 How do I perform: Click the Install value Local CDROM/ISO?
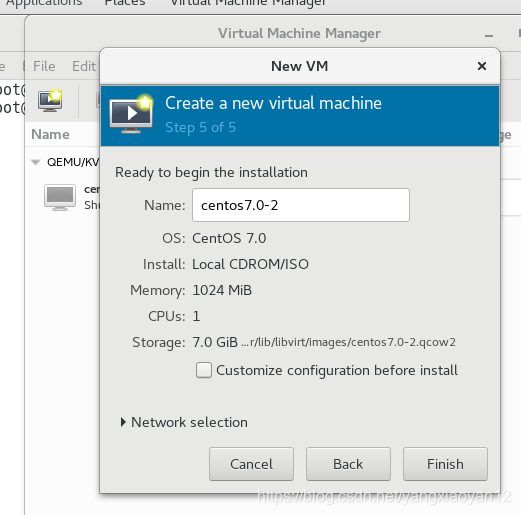pos(251,264)
